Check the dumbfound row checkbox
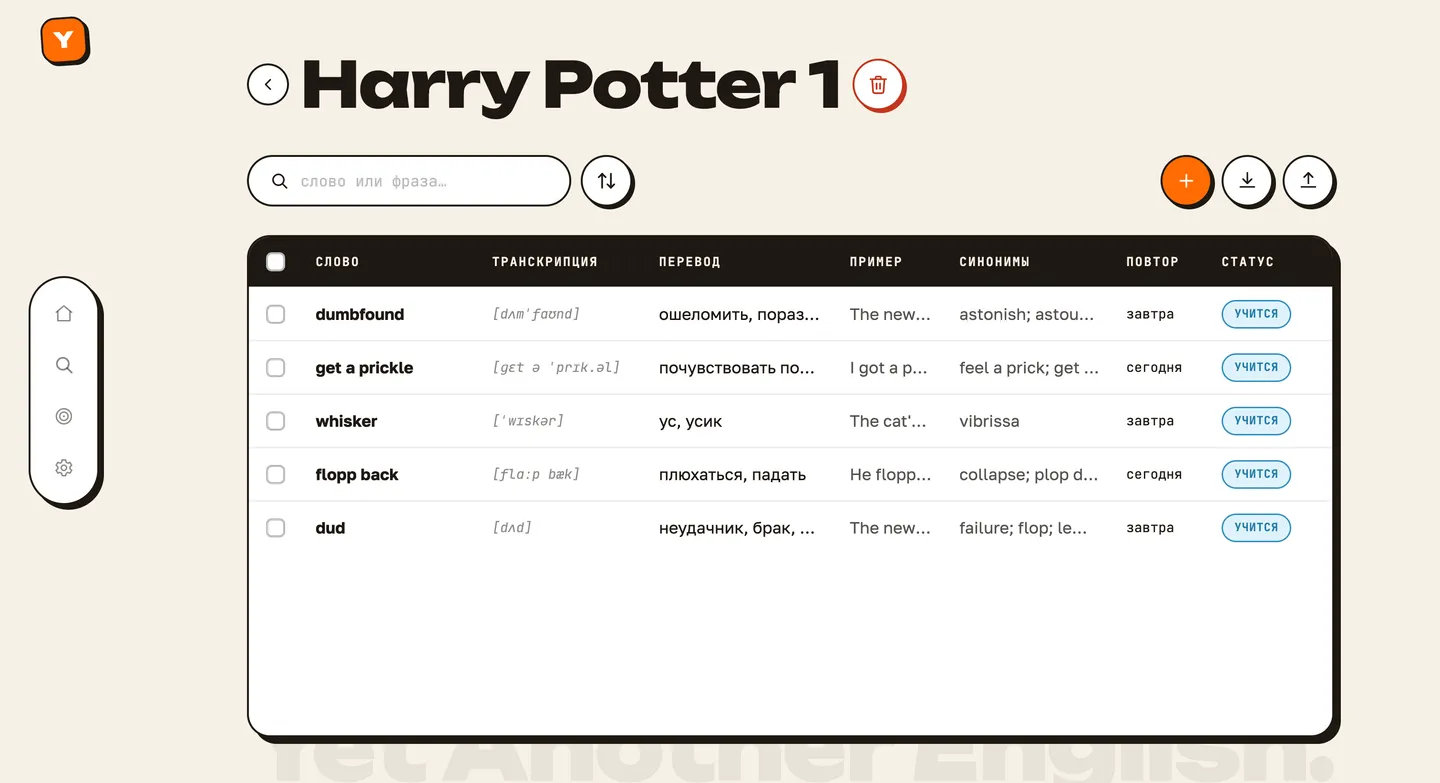1440x783 pixels. pyautogui.click(x=276, y=314)
